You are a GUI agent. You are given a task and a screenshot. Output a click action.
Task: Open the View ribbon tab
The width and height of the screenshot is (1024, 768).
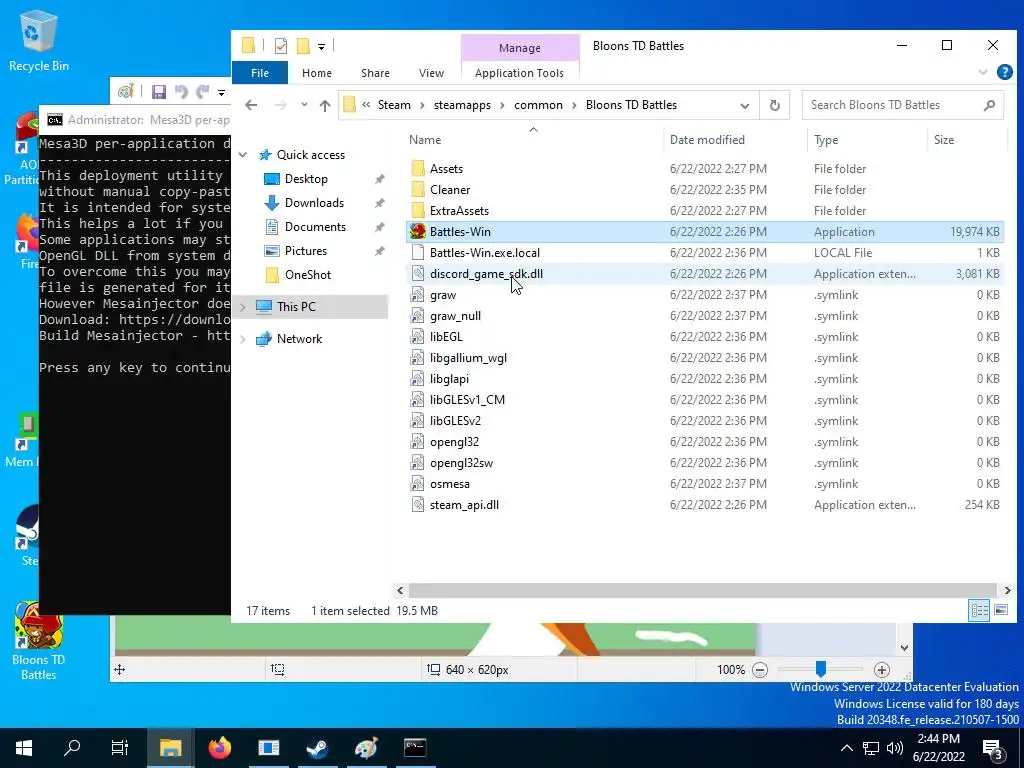(431, 73)
